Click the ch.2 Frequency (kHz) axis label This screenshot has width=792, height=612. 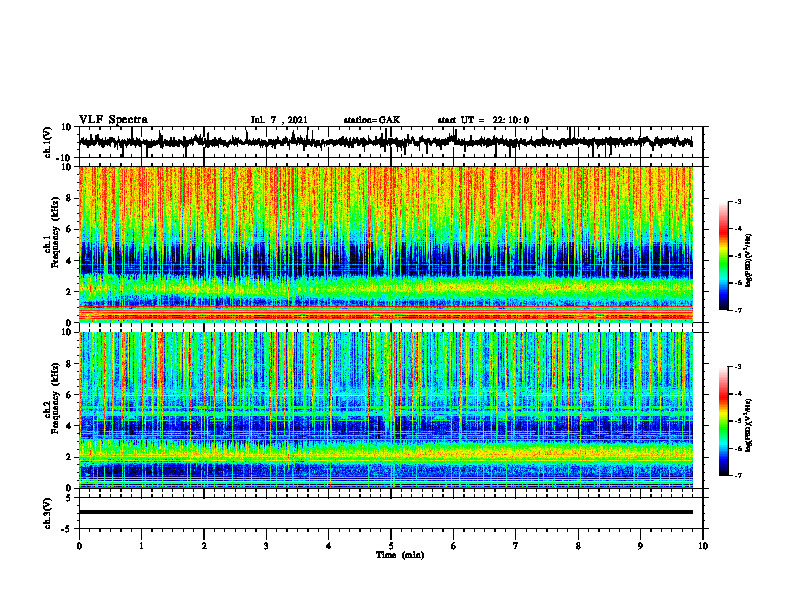pos(52,398)
